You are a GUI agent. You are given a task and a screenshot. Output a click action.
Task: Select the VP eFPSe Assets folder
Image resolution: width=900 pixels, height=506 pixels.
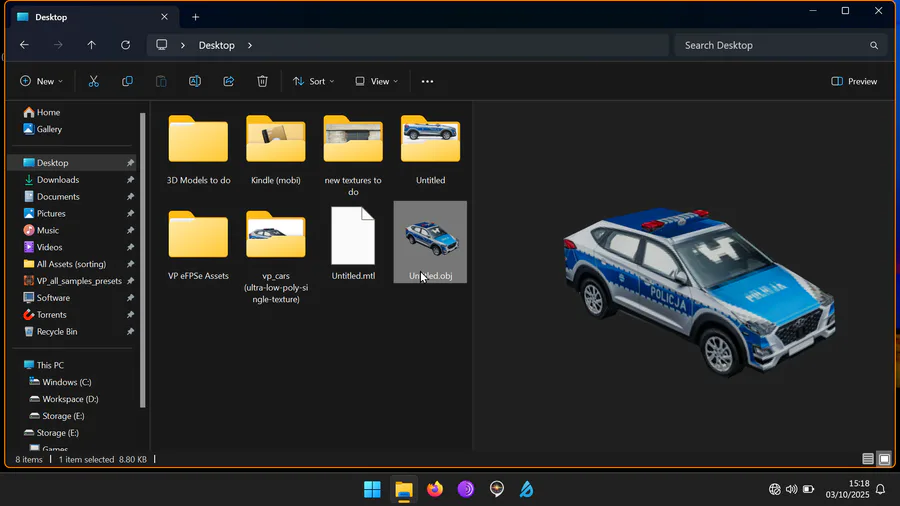pyautogui.click(x=199, y=246)
